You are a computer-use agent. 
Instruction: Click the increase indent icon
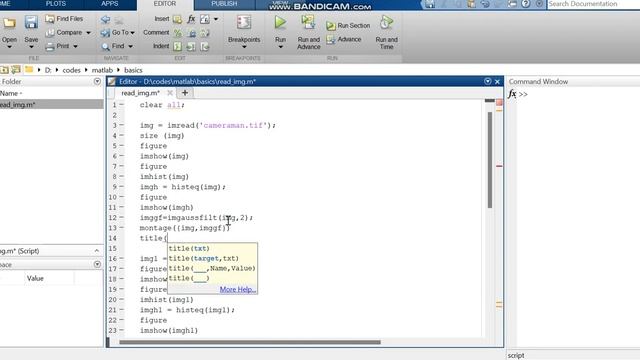point(191,47)
